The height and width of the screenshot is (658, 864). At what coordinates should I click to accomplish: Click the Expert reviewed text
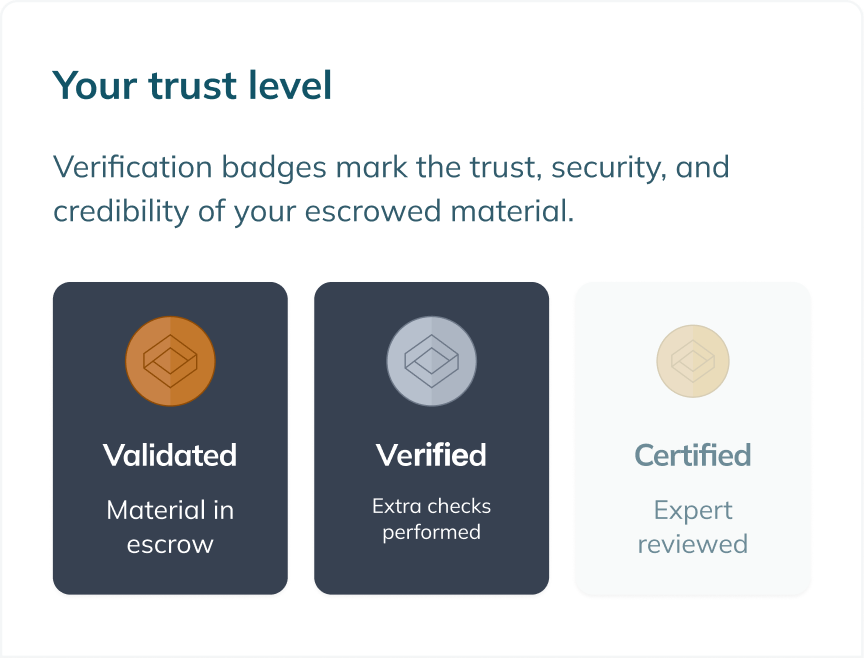(x=693, y=527)
